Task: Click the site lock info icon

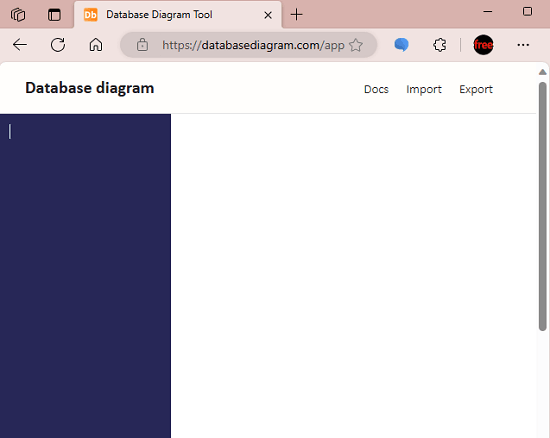Action: [142, 45]
